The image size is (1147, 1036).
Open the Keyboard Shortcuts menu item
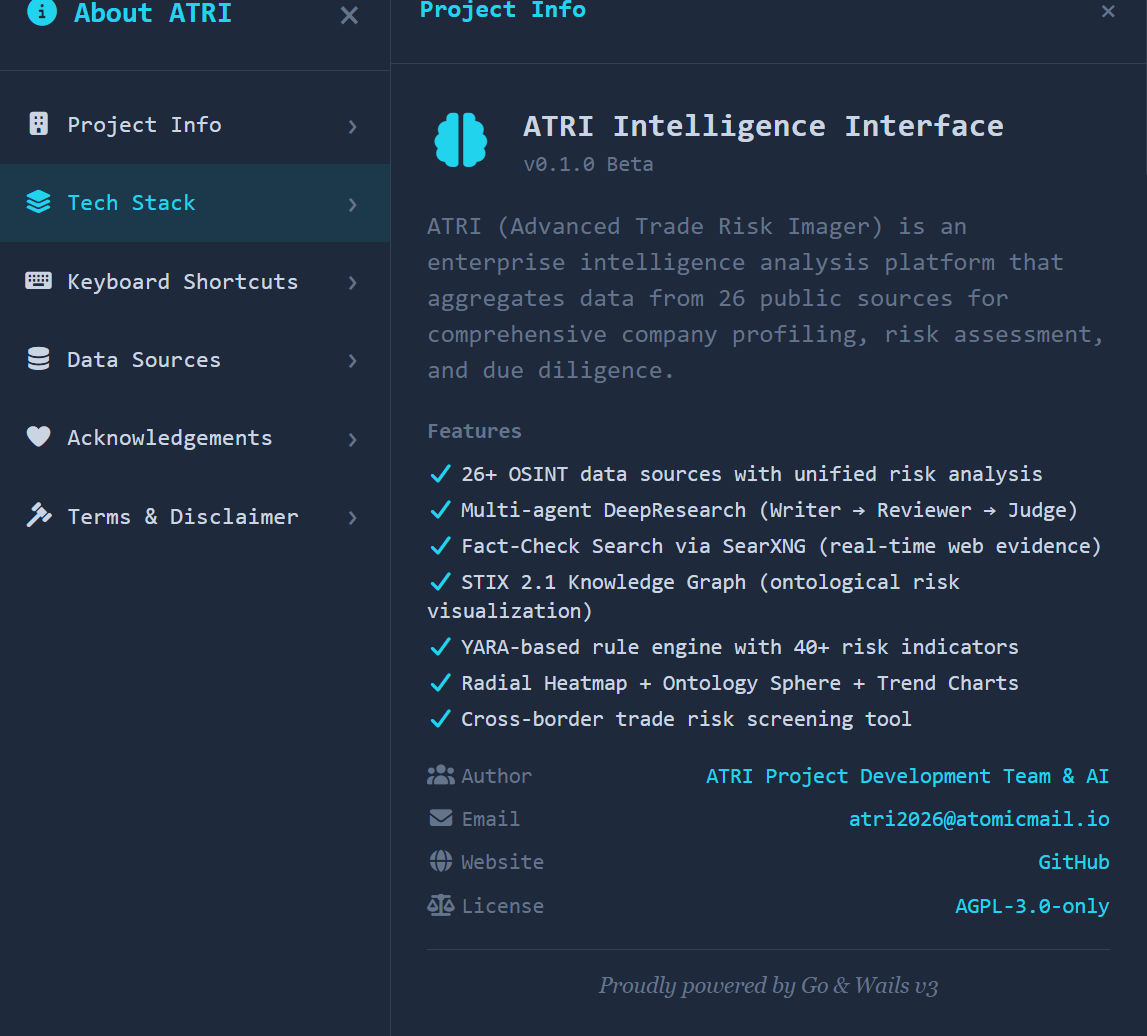click(195, 282)
